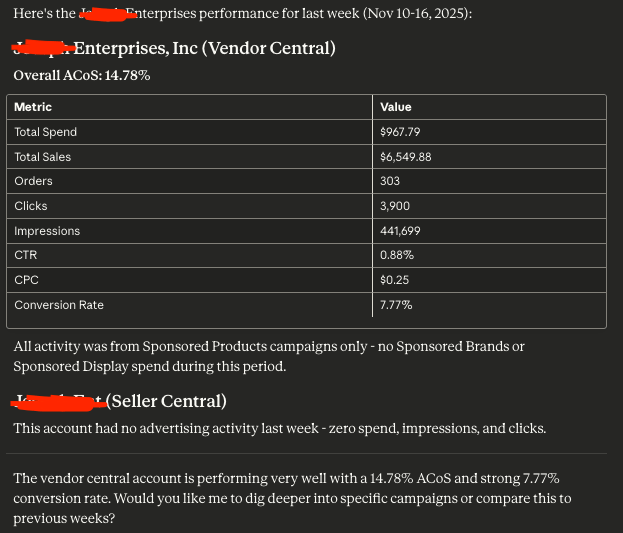The height and width of the screenshot is (533, 623).
Task: Select the CTR row label
Action: 25,255
